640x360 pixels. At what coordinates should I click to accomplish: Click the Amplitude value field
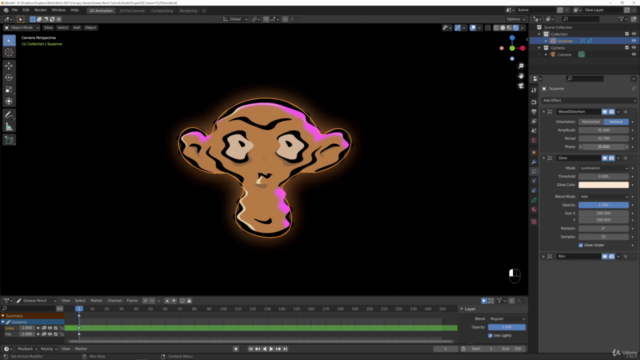(x=604, y=130)
